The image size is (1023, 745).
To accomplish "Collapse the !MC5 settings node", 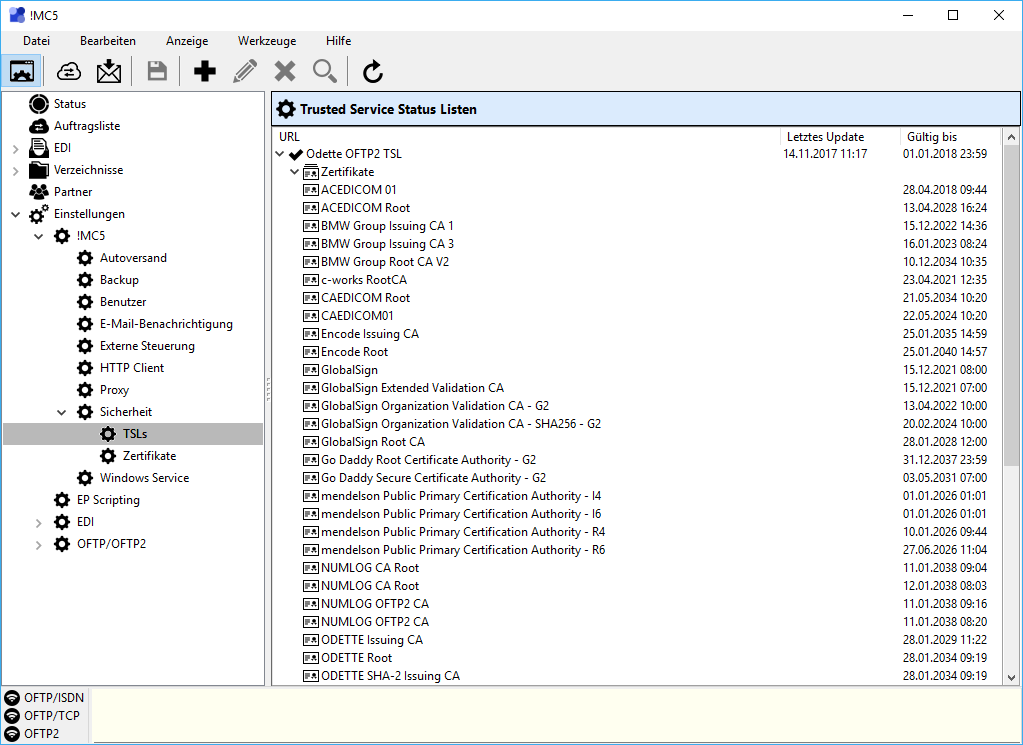I will point(38,236).
